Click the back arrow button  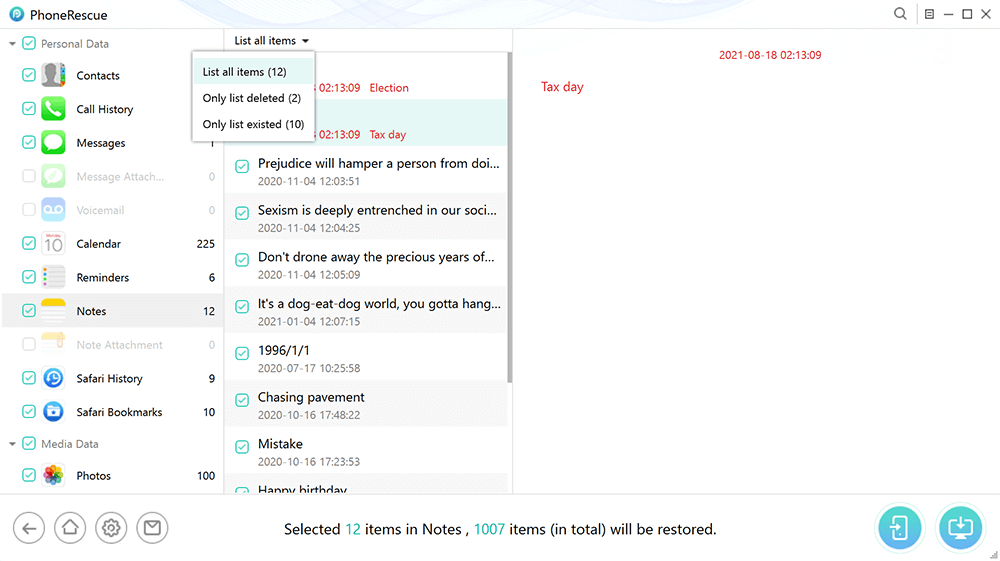(x=29, y=528)
